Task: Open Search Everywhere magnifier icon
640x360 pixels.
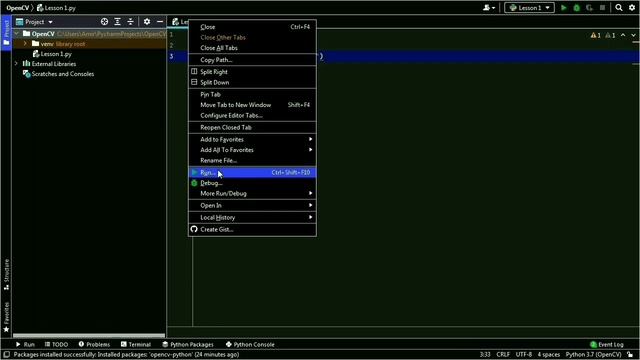Action: click(x=619, y=8)
